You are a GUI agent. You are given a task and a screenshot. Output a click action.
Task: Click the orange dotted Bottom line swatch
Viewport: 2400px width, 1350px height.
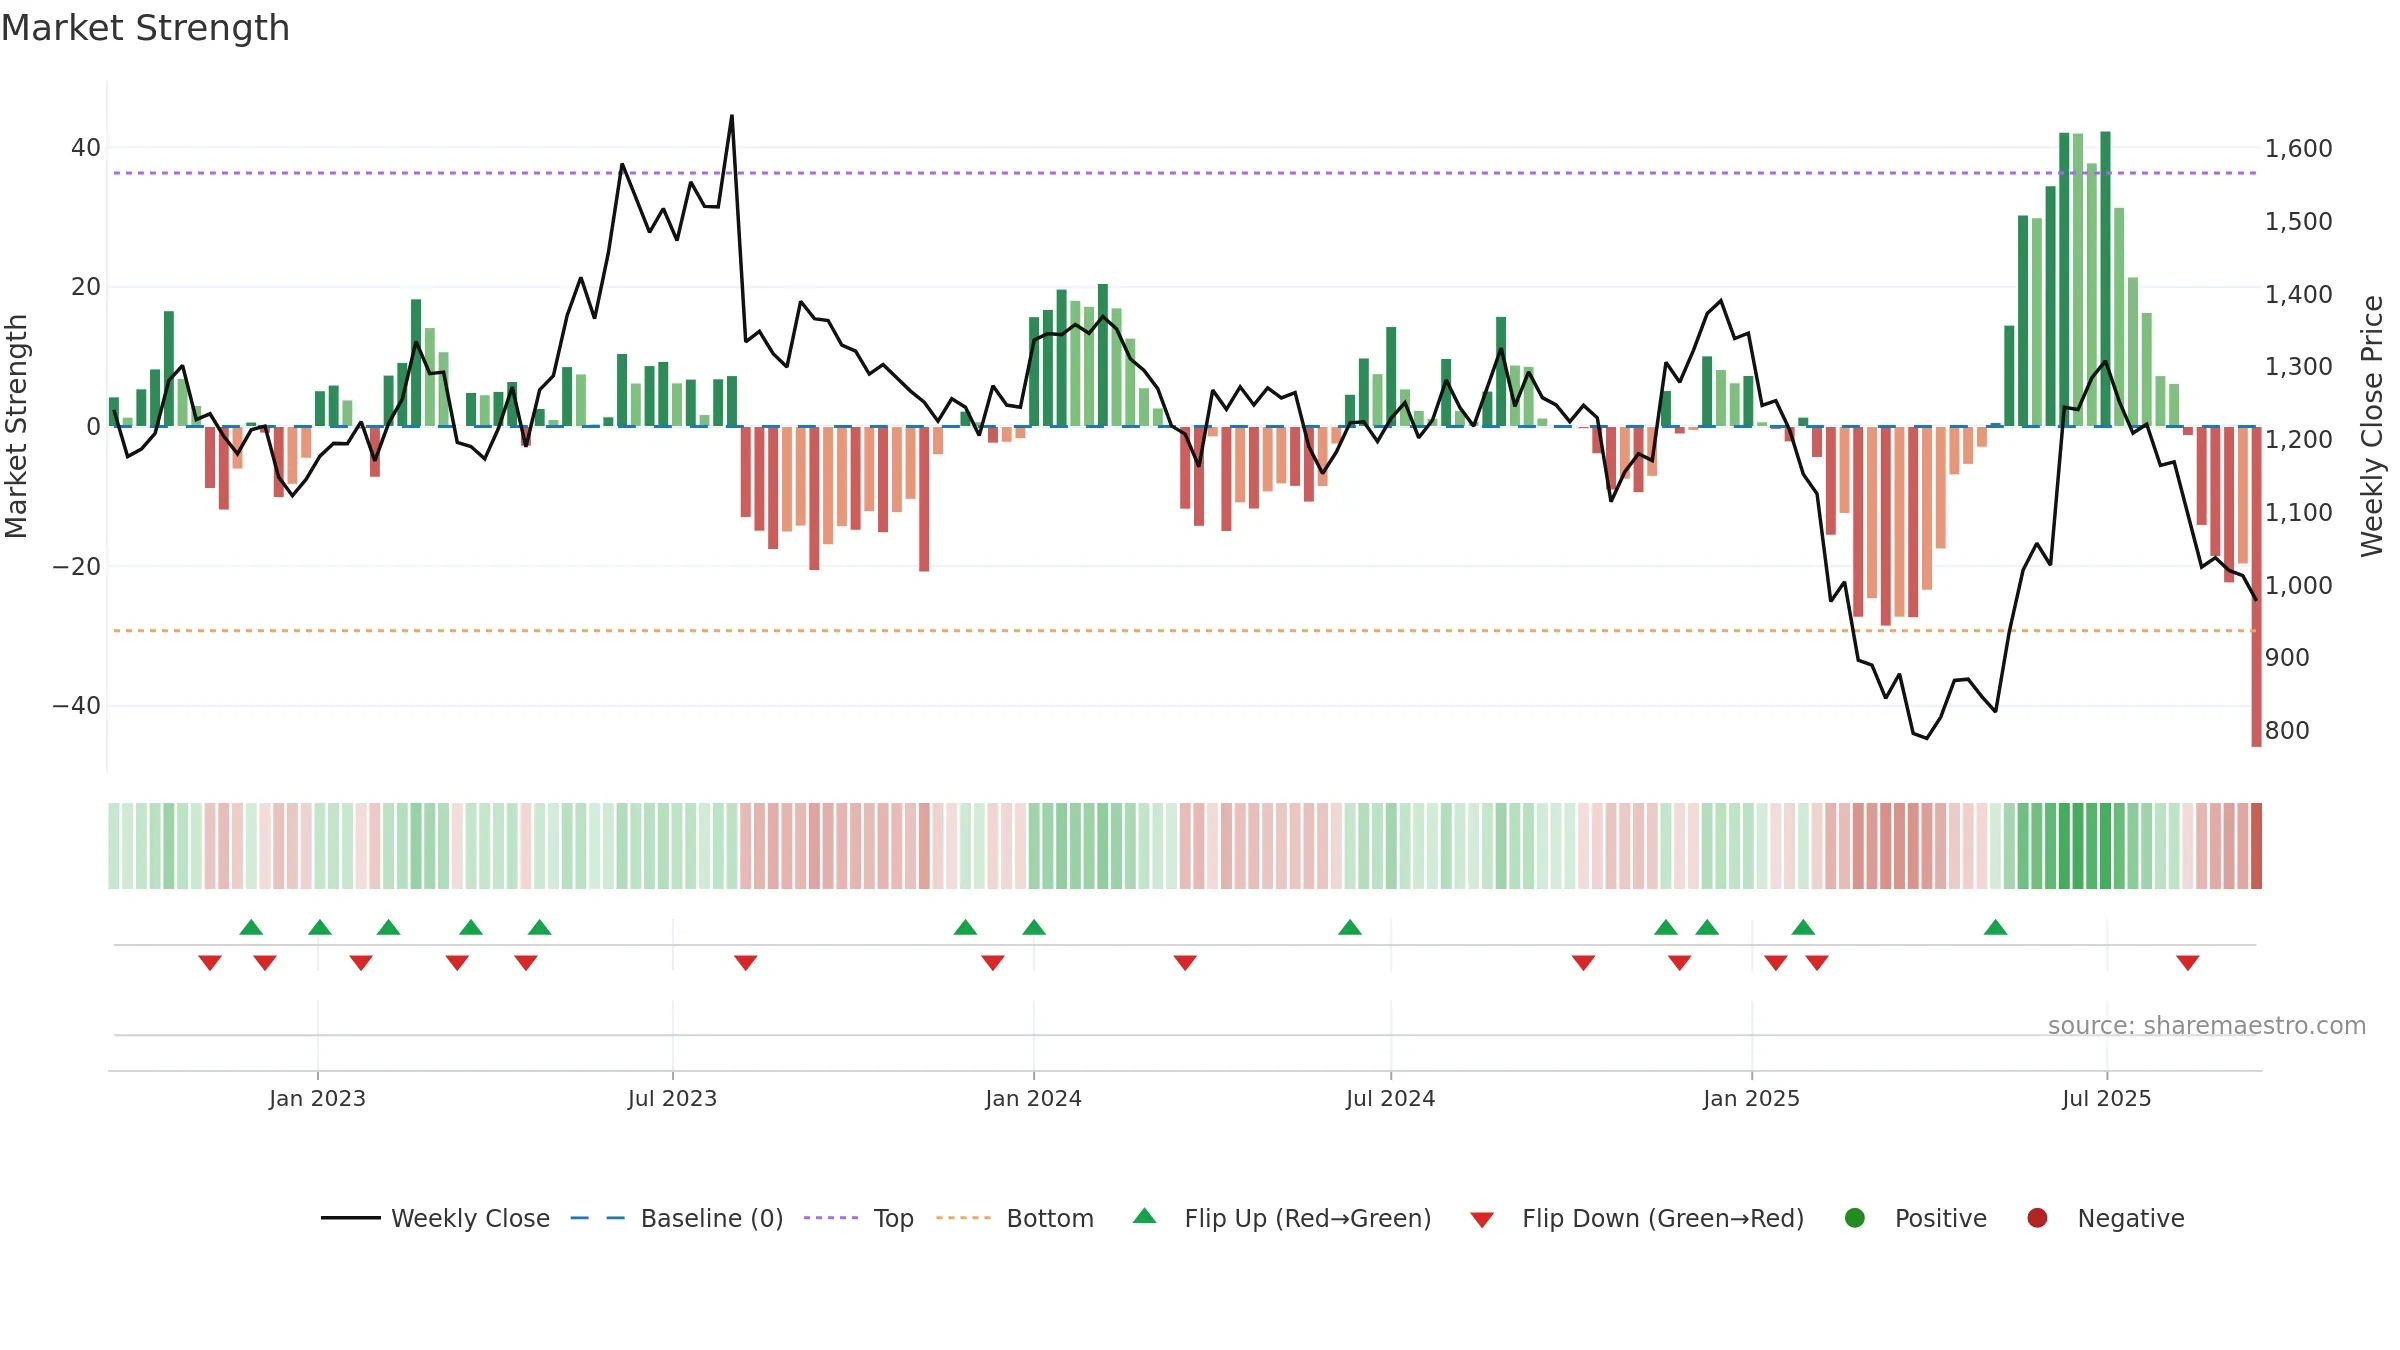(964, 1218)
